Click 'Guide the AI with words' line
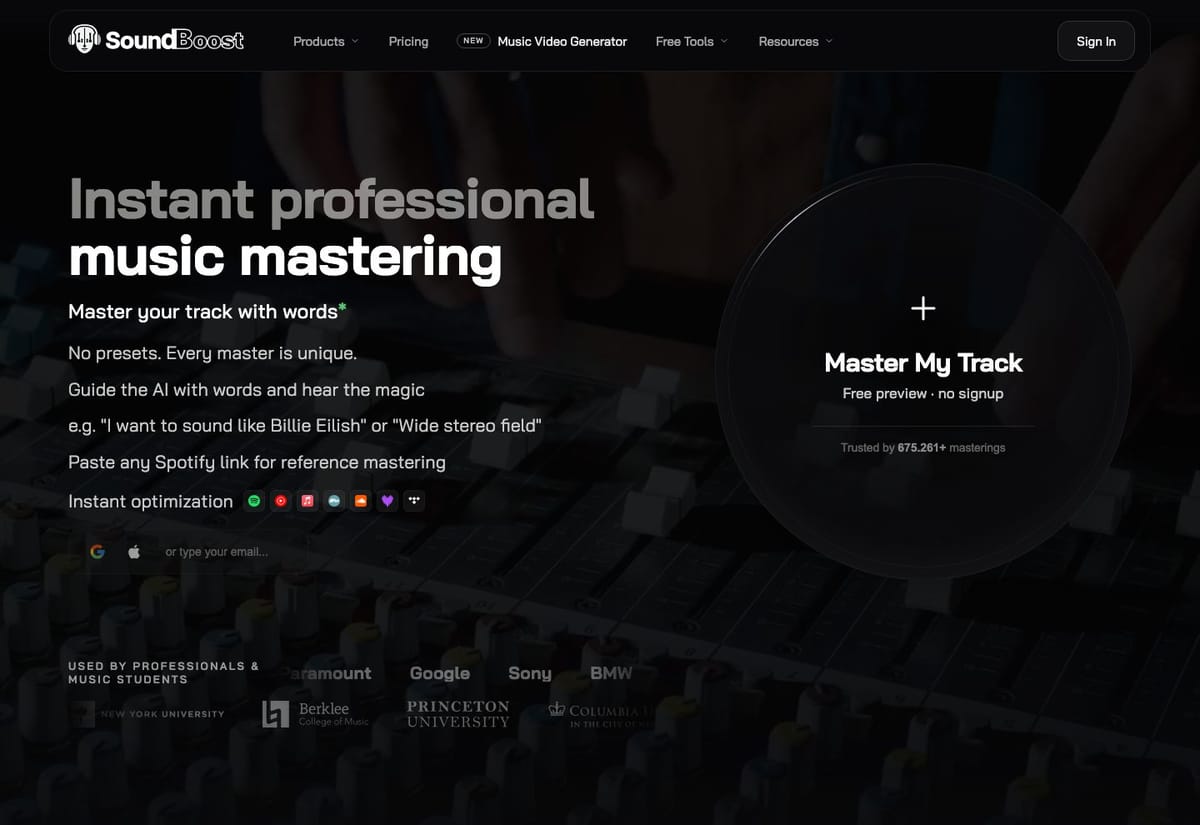 click(246, 390)
